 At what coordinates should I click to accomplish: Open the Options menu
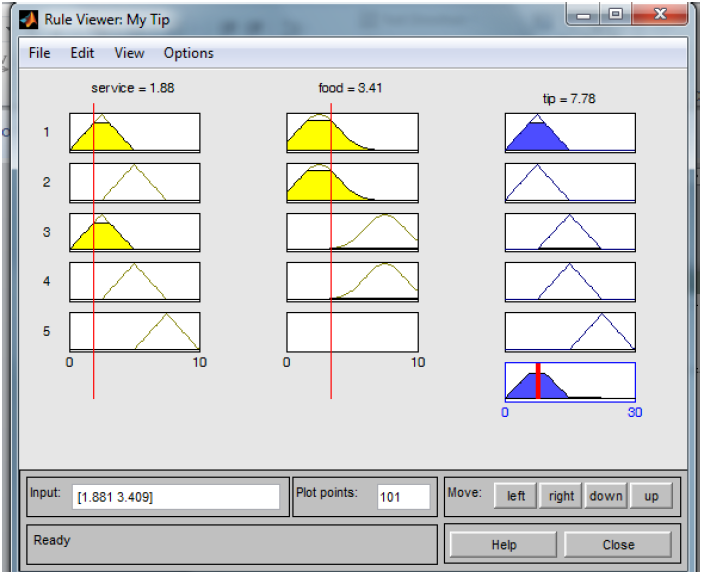189,53
